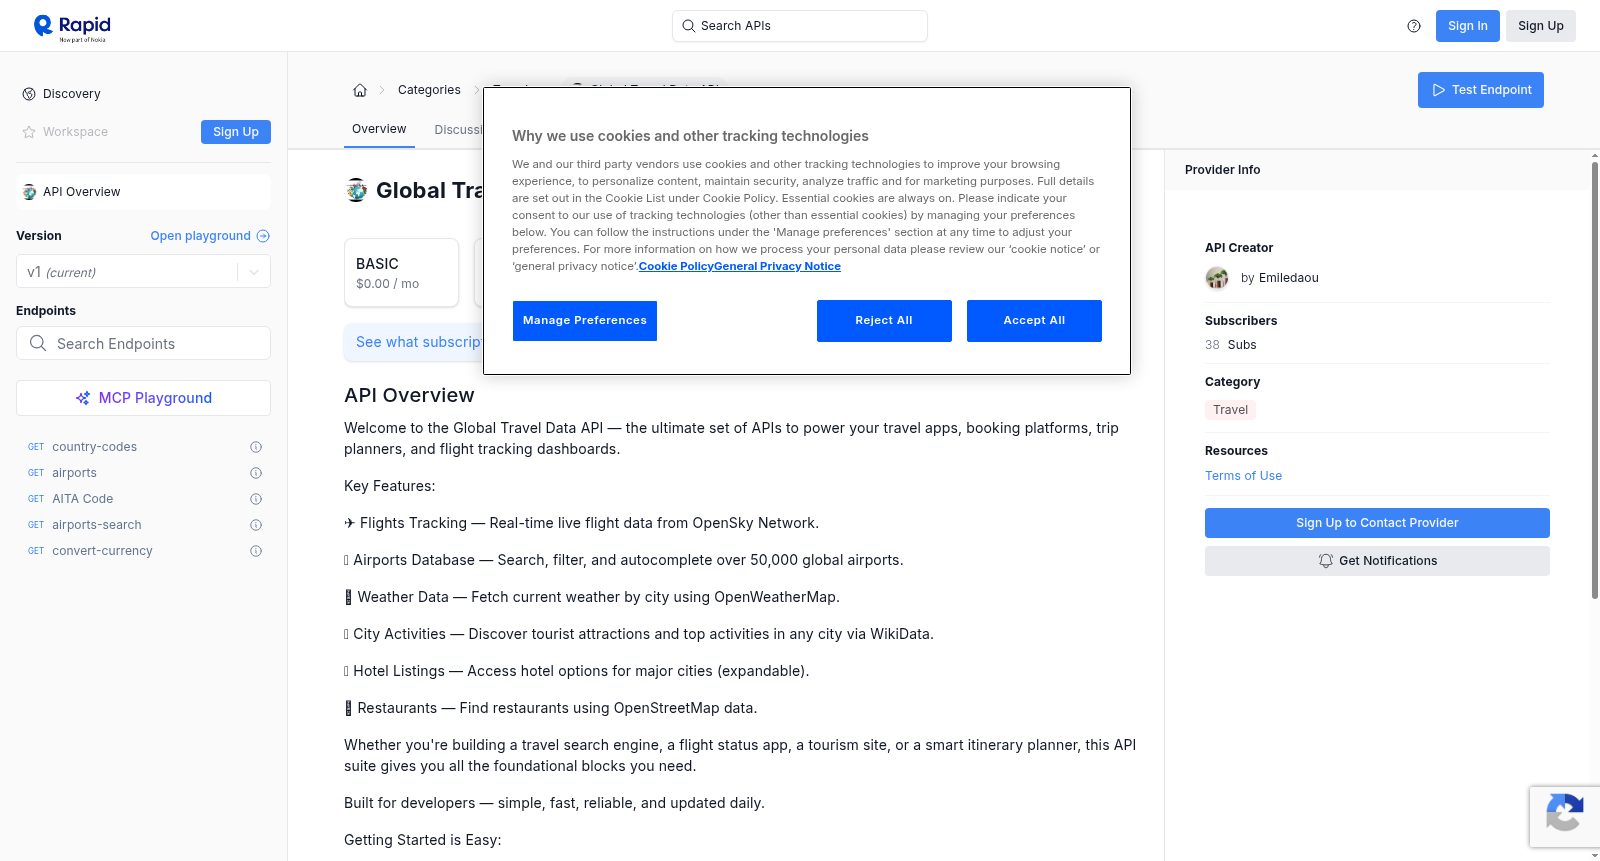1600x861 pixels.
Task: Open info icon for country-codes endpoint
Action: [256, 447]
